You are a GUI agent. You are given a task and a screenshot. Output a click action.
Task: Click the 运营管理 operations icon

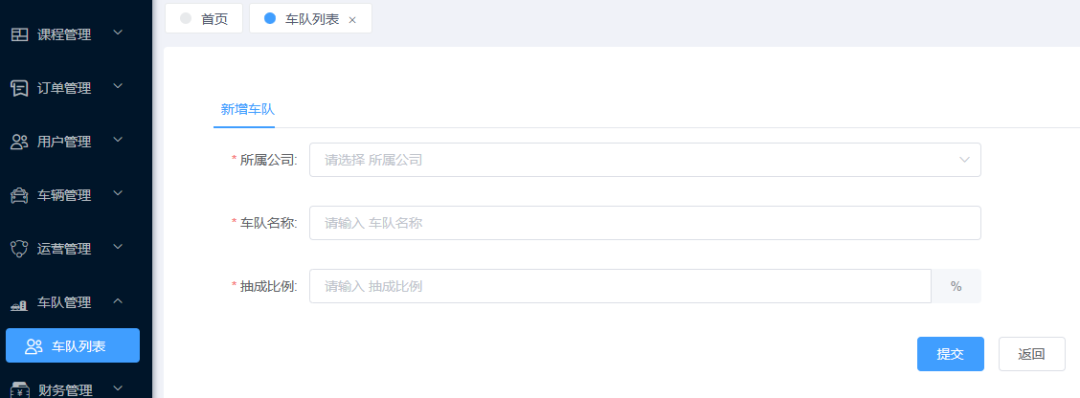click(19, 249)
